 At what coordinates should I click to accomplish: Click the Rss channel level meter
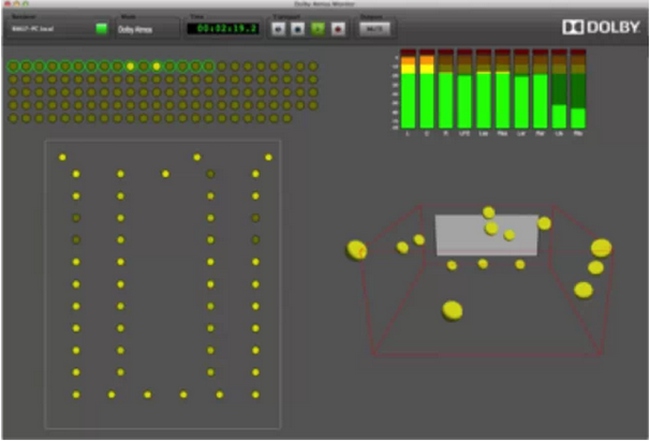(502, 89)
